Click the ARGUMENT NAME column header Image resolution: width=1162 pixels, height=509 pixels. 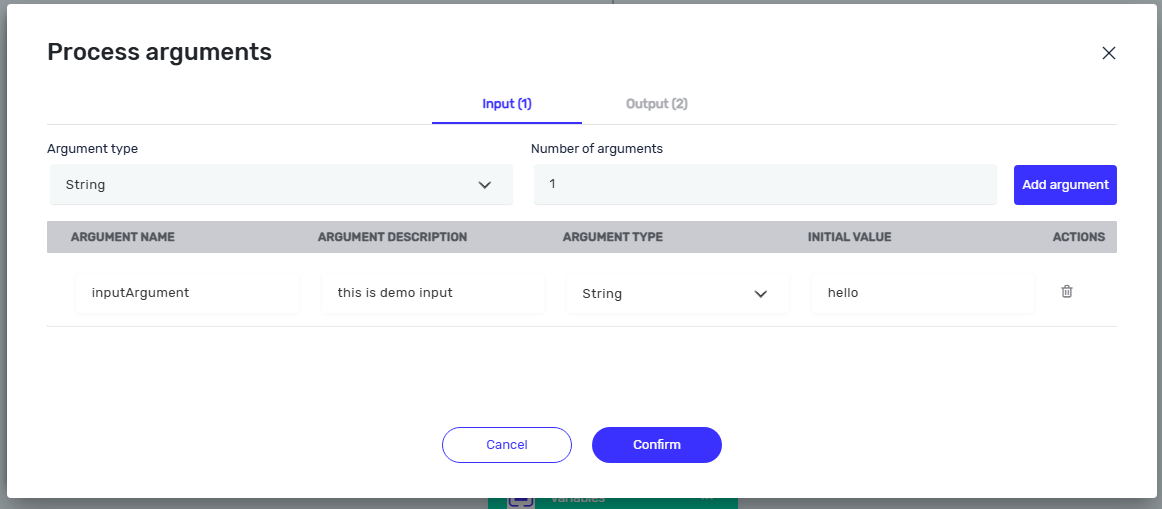pyautogui.click(x=123, y=237)
